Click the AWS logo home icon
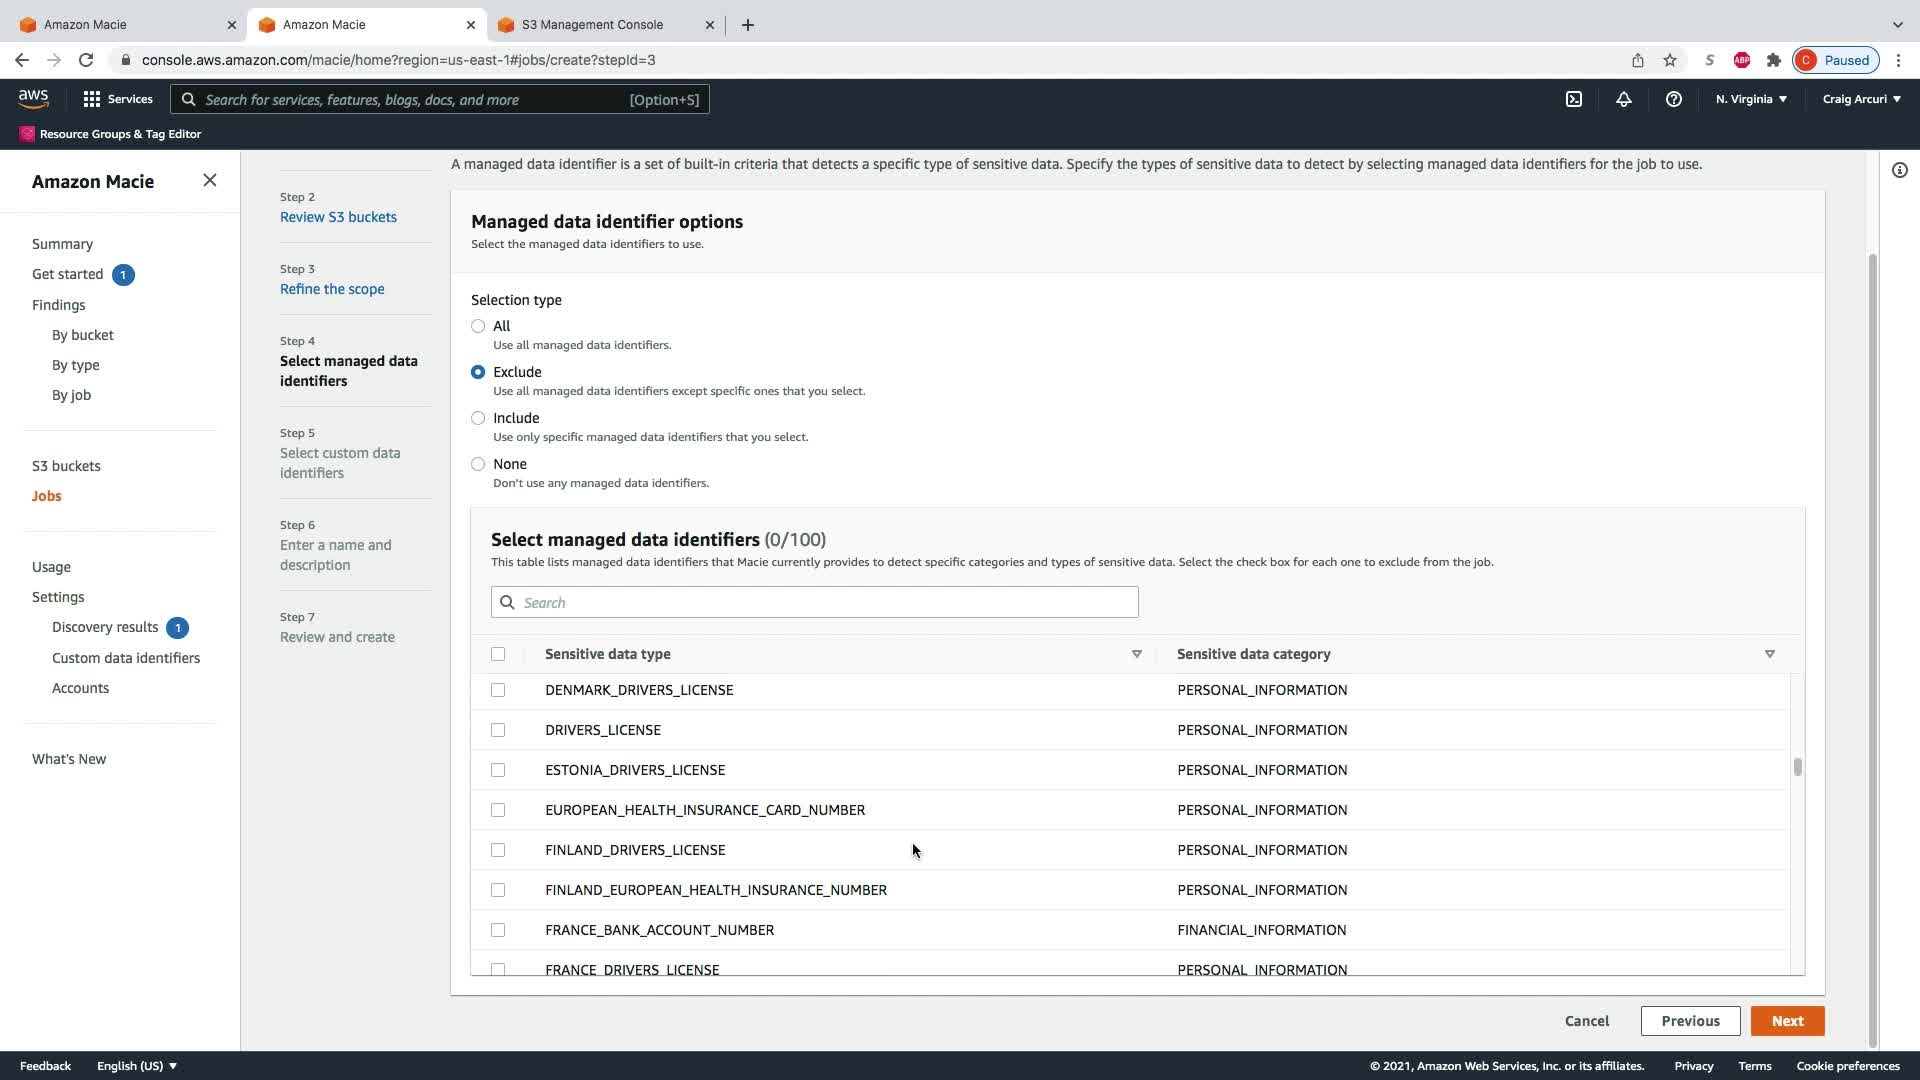The image size is (1920, 1080). coord(33,98)
